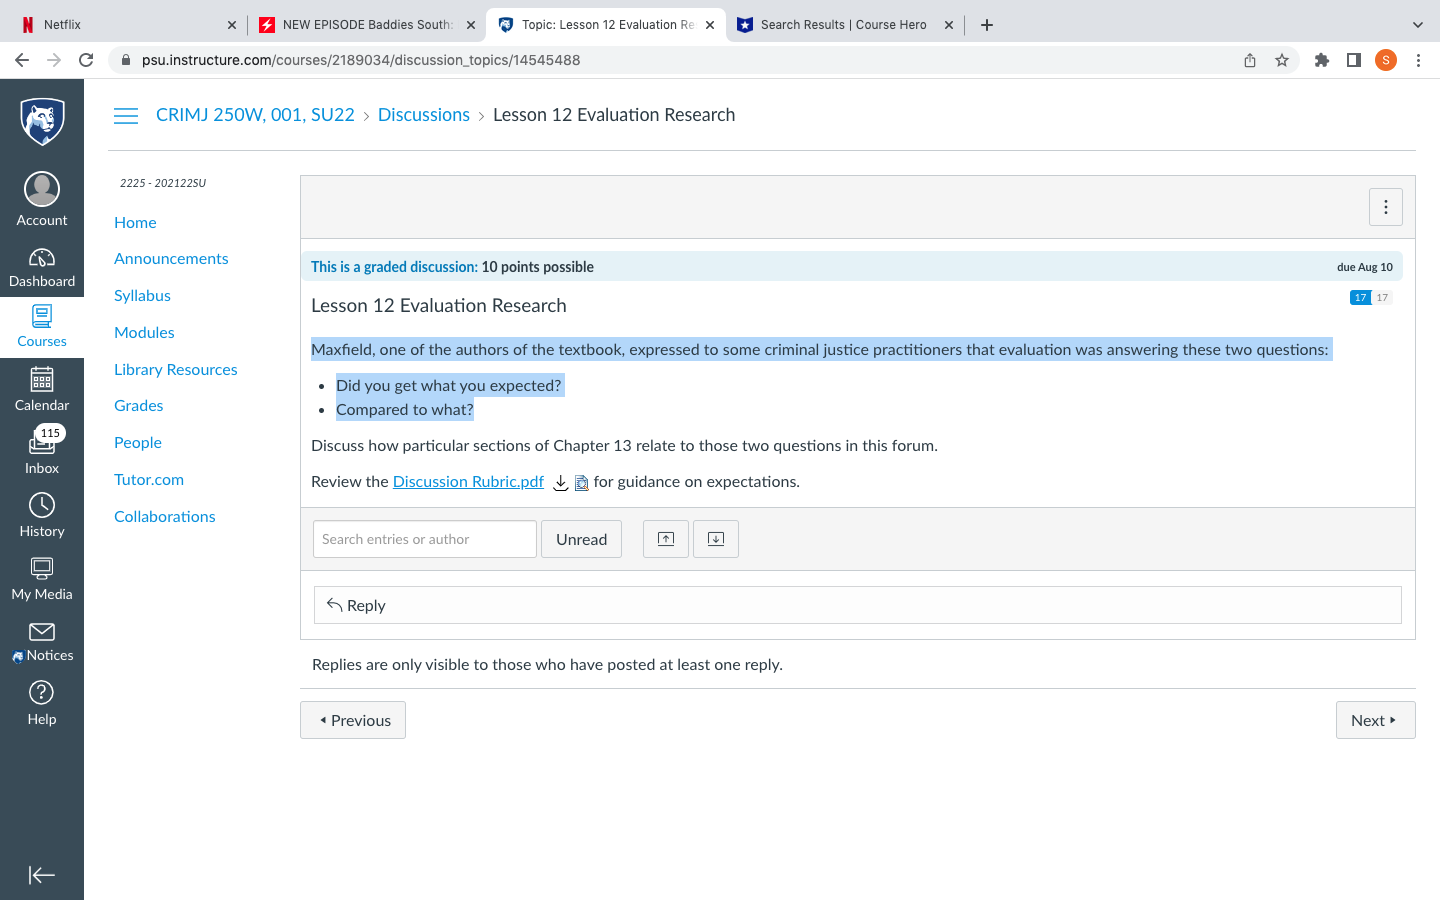This screenshot has height=900, width=1440.
Task: Open Chrome three-dot menu
Action: click(x=1418, y=60)
